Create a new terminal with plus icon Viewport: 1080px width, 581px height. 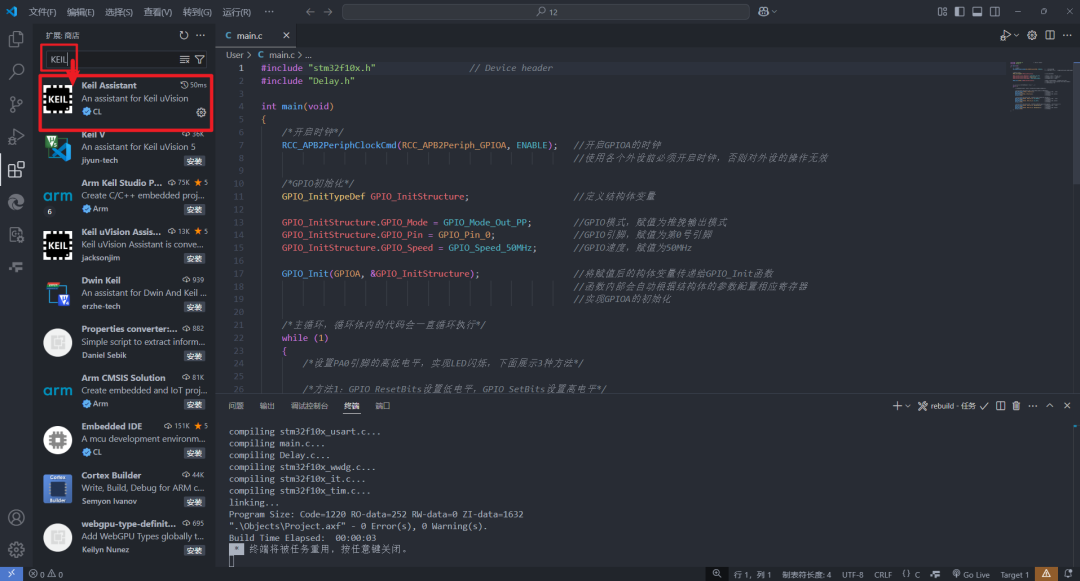897,406
